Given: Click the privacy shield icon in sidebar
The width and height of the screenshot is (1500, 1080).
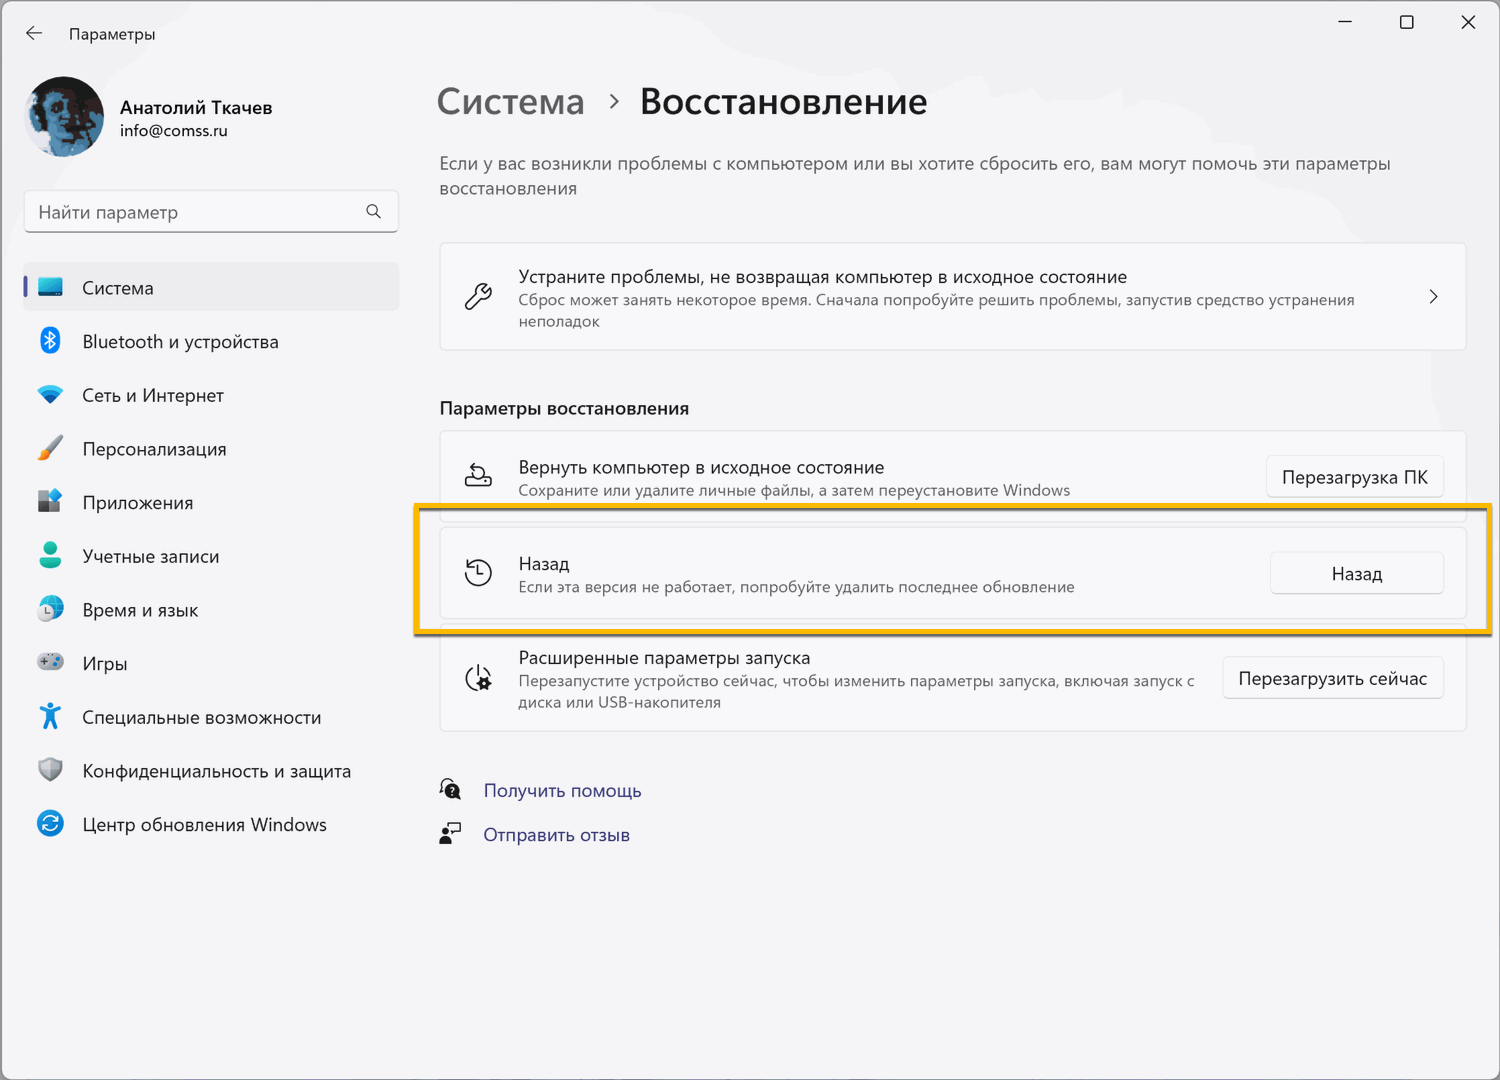Looking at the screenshot, I should 50,770.
